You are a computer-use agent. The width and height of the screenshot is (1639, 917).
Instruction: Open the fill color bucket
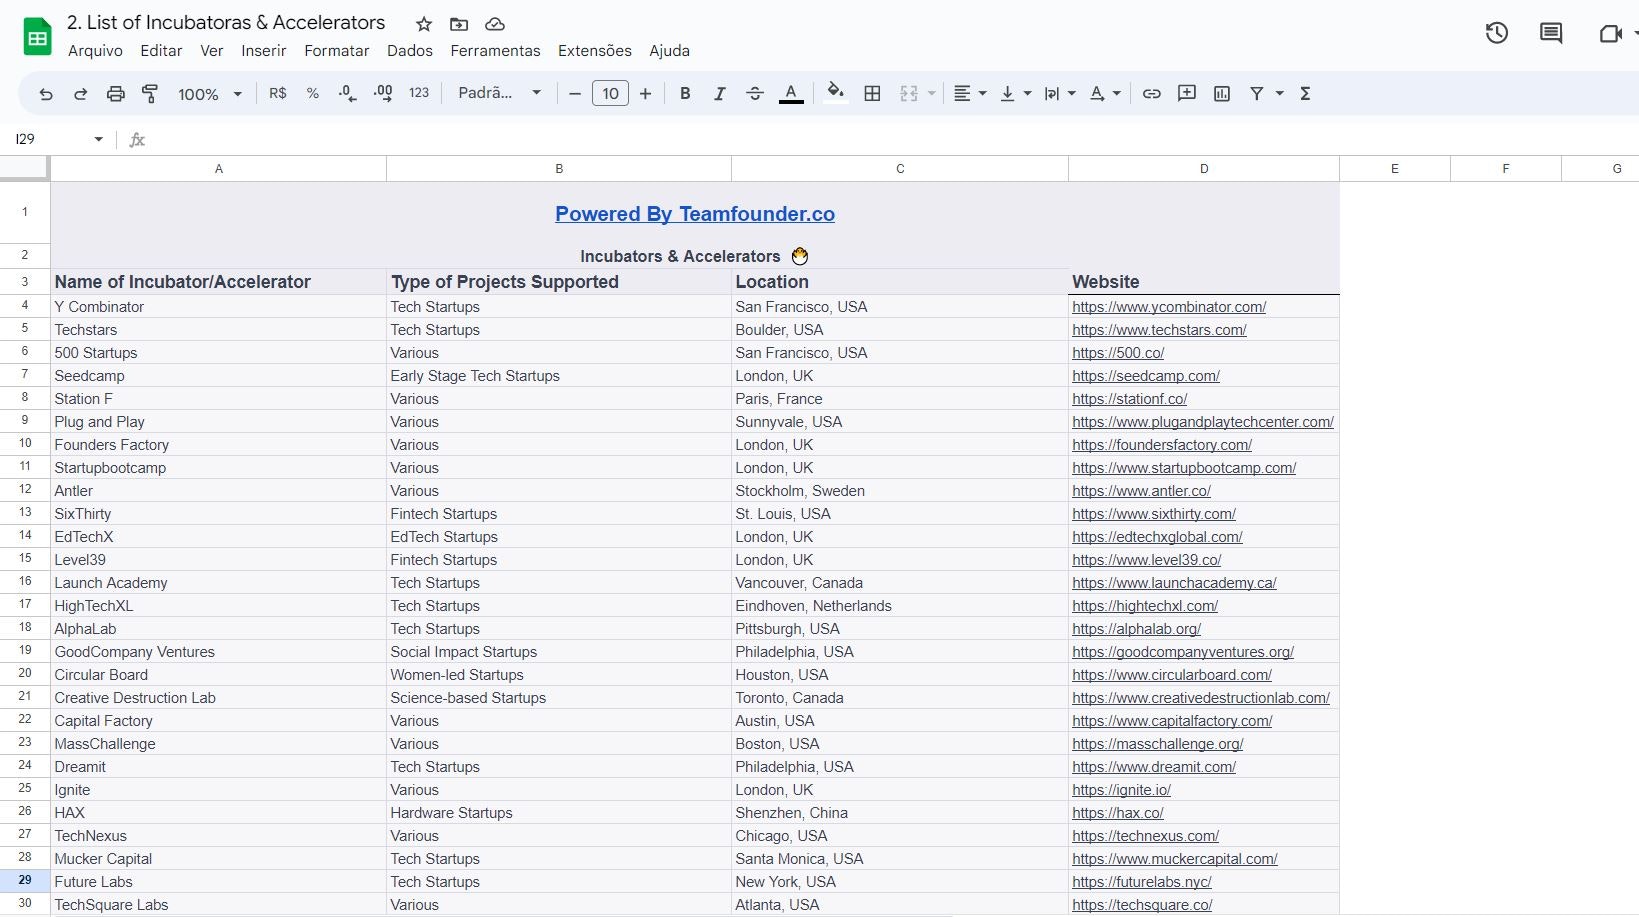pos(836,93)
